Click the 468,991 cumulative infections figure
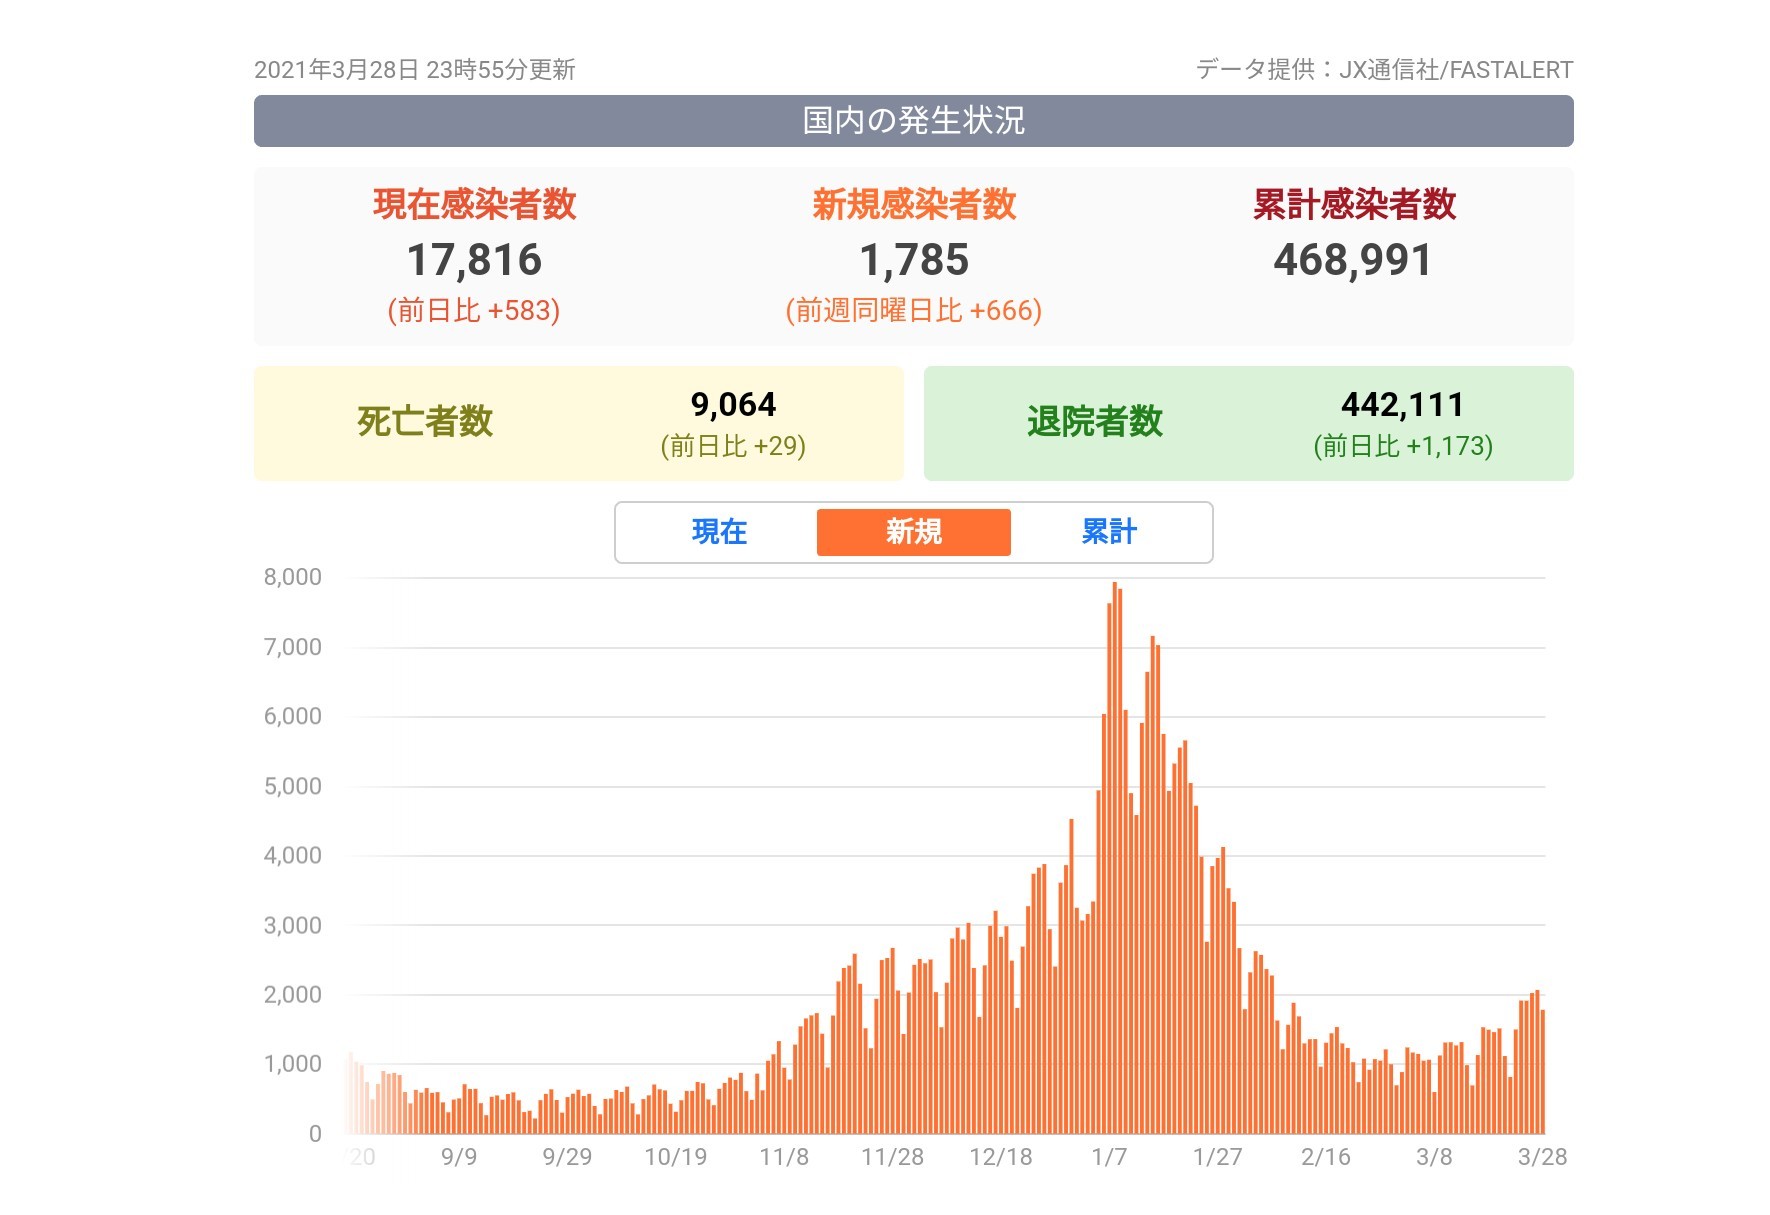This screenshot has width=1770, height=1215. coord(1353,260)
